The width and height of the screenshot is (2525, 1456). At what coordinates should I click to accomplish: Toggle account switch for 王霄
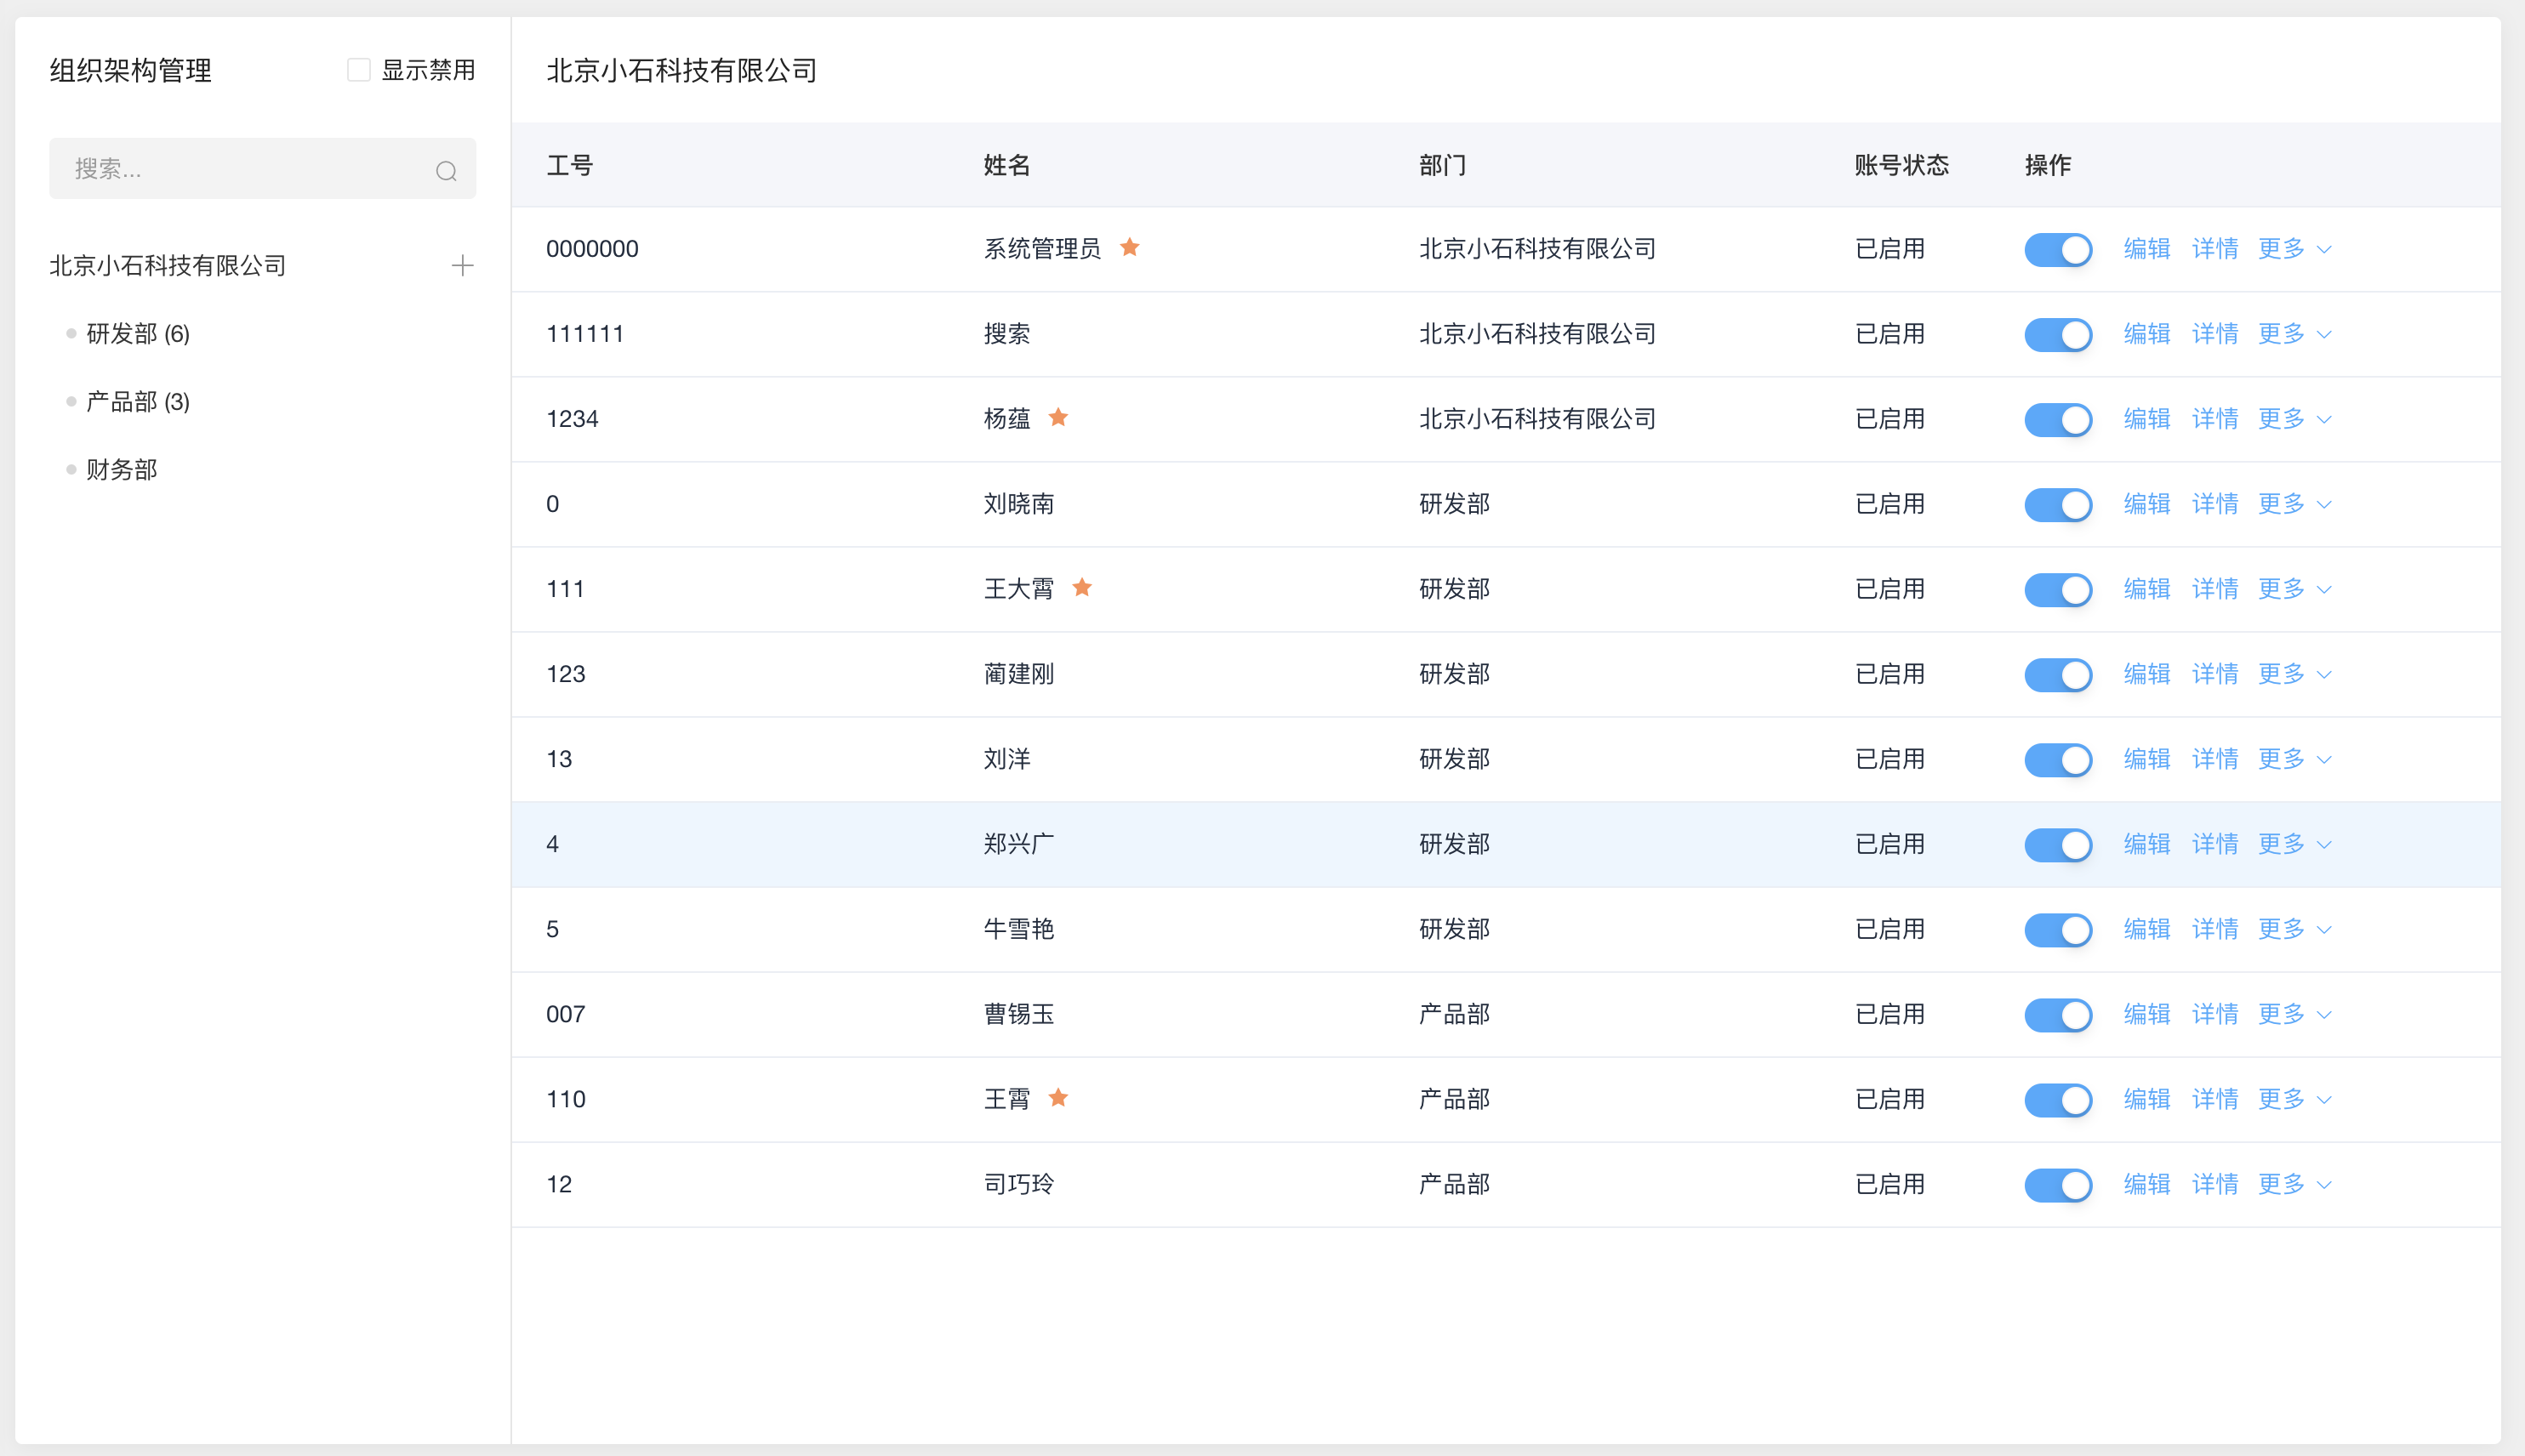point(2058,1099)
